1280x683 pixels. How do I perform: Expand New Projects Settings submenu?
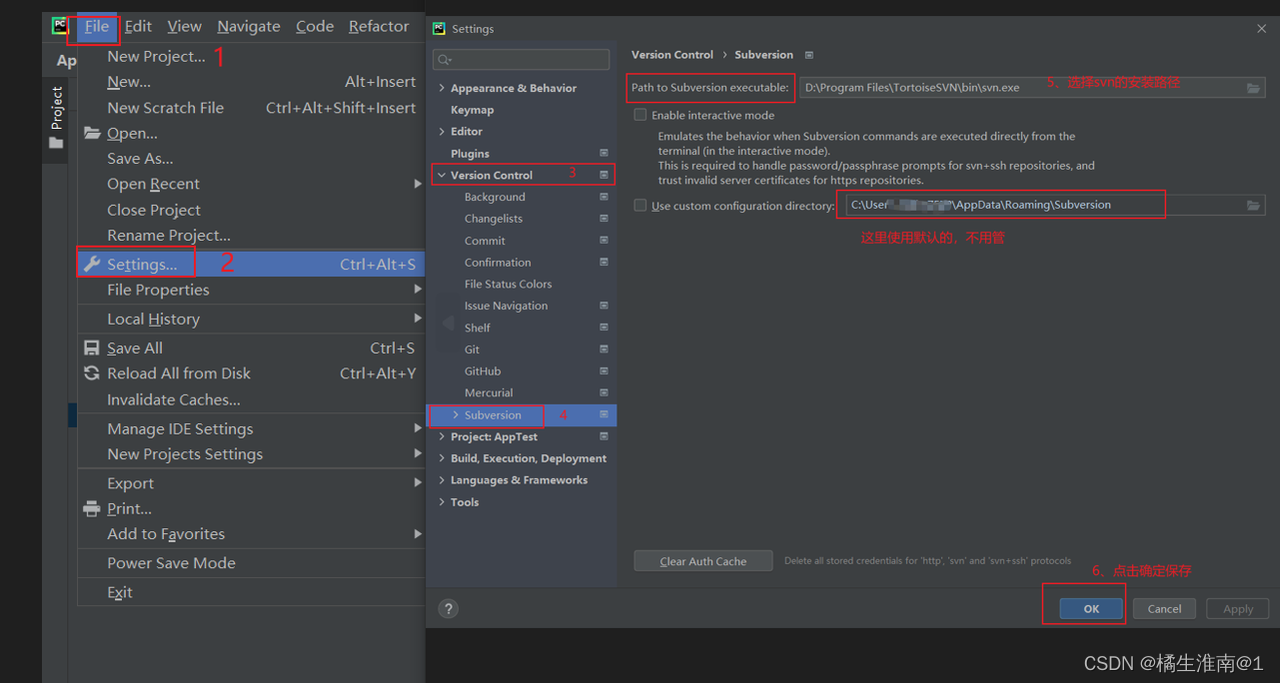point(251,454)
